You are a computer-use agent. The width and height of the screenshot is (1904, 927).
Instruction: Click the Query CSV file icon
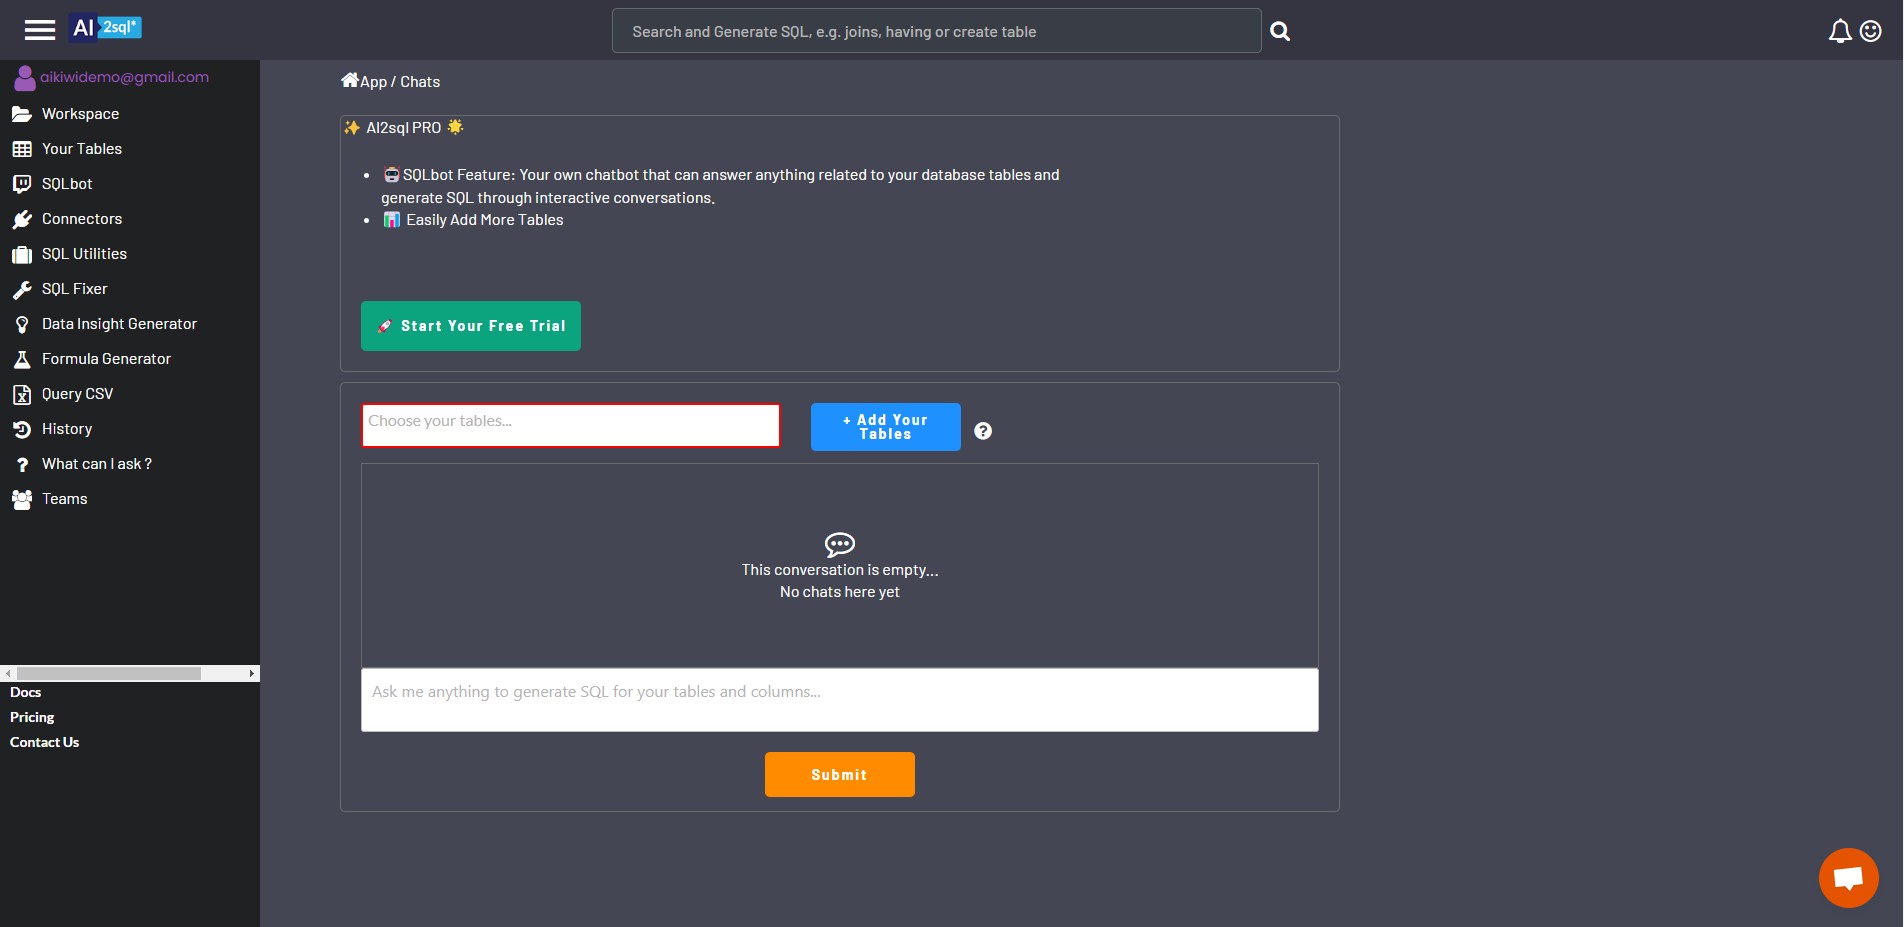click(x=22, y=394)
